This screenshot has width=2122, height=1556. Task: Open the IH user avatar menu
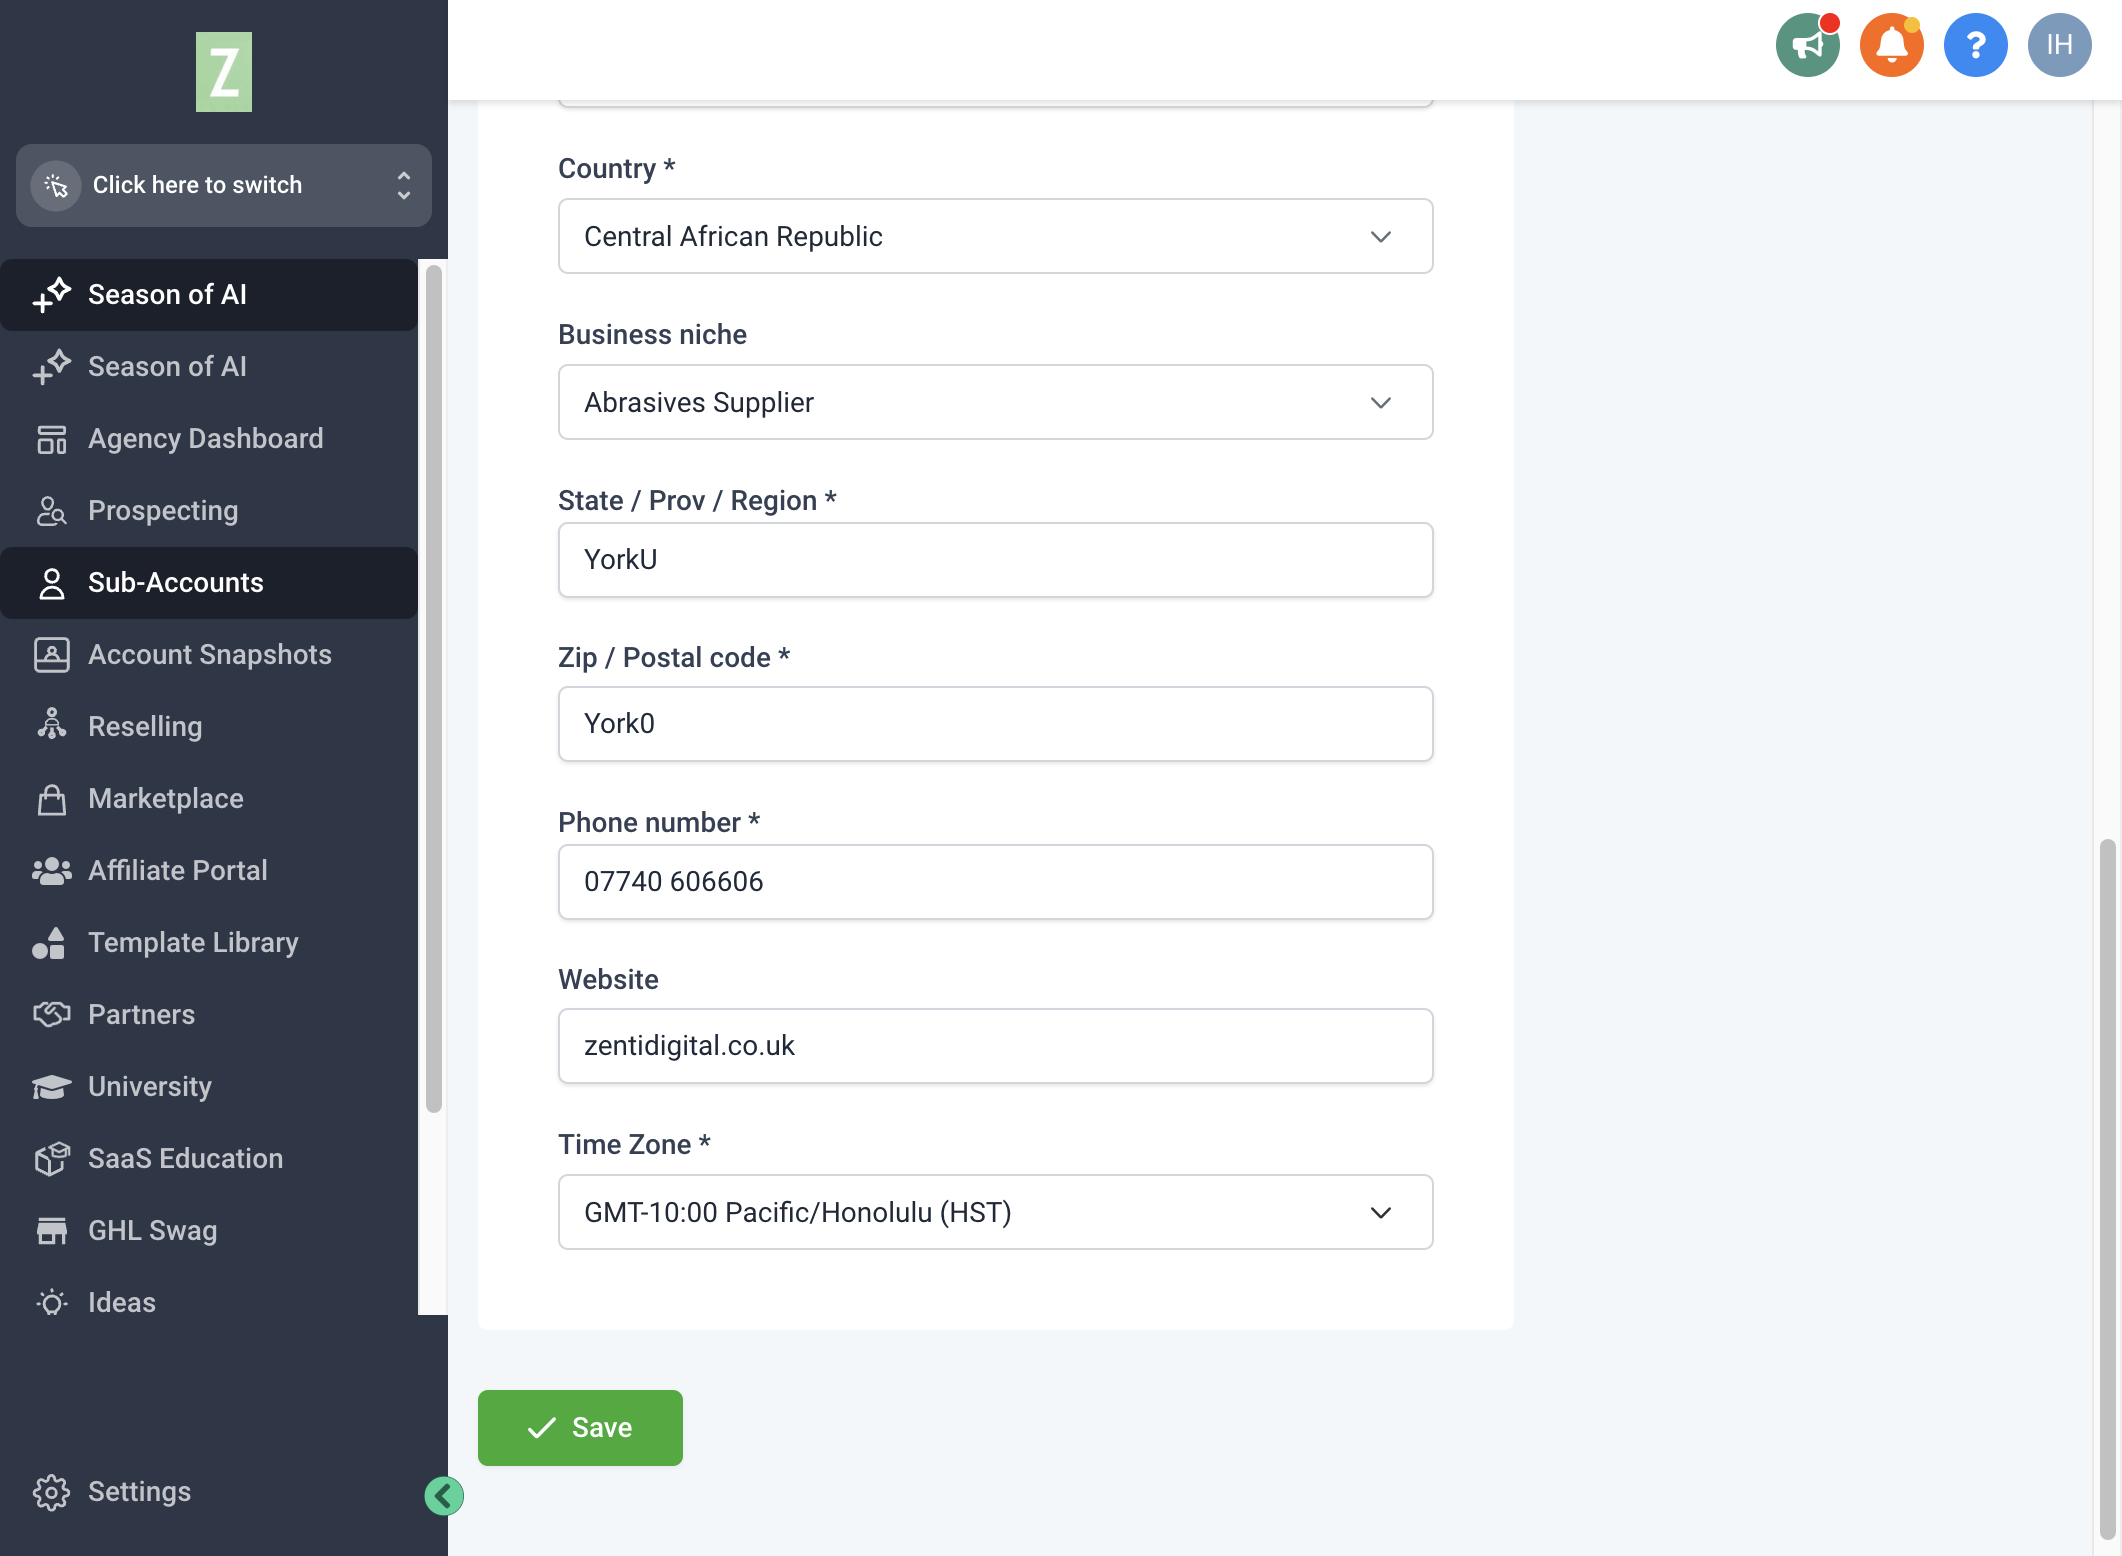[x=2059, y=45]
